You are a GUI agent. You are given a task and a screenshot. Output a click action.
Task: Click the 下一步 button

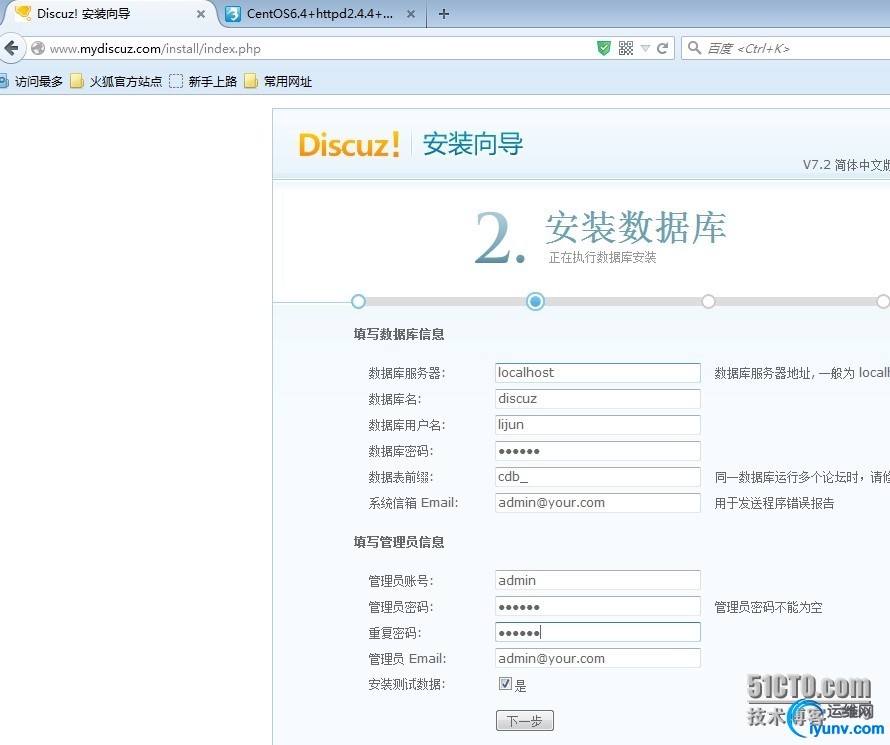click(524, 721)
